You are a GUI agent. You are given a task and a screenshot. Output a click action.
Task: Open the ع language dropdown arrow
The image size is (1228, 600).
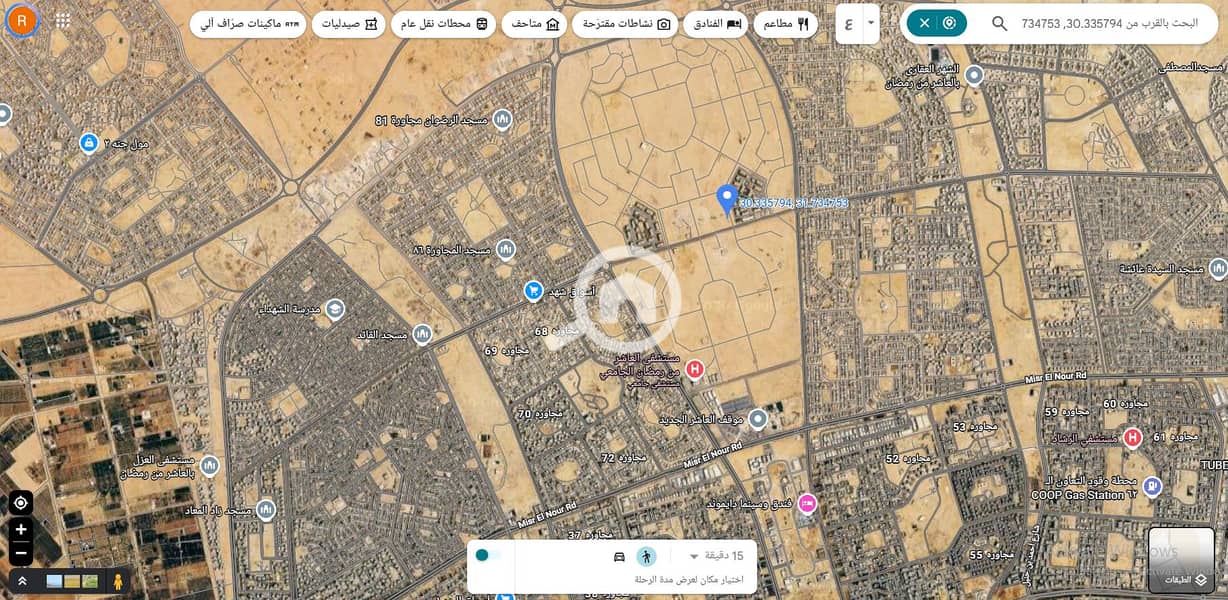click(x=871, y=23)
